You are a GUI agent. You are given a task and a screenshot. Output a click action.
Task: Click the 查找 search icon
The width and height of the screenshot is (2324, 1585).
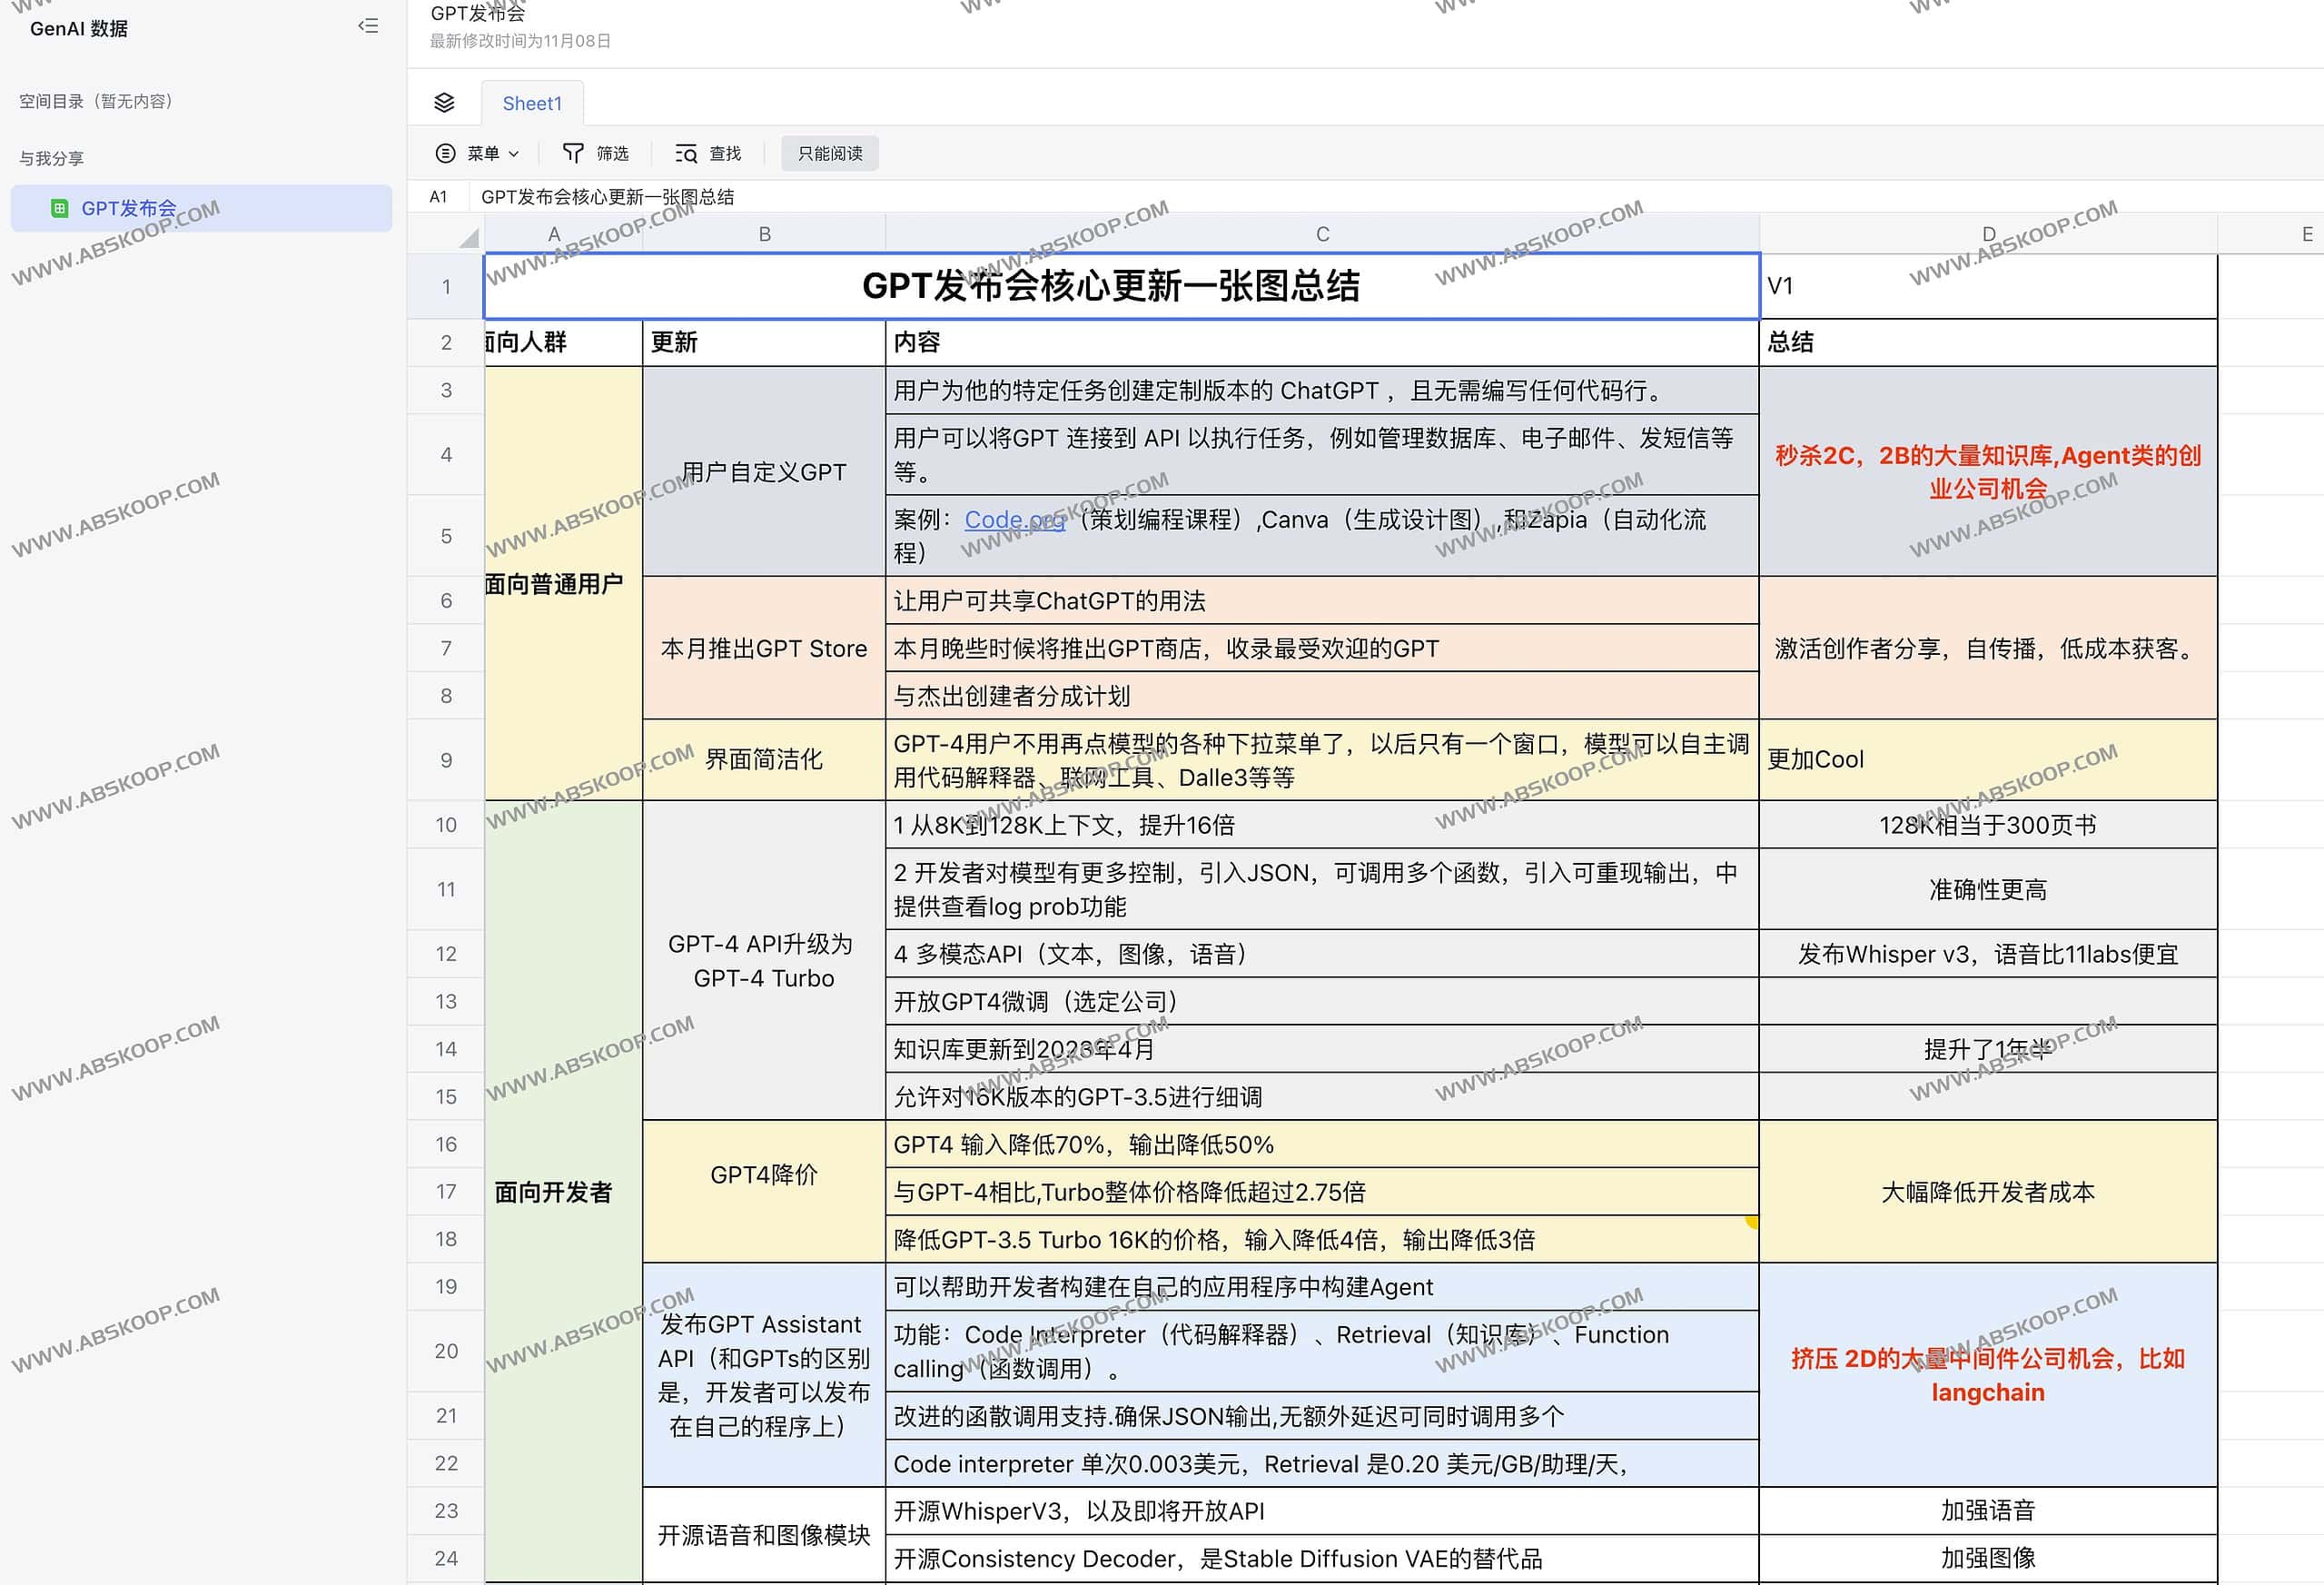pyautogui.click(x=685, y=153)
